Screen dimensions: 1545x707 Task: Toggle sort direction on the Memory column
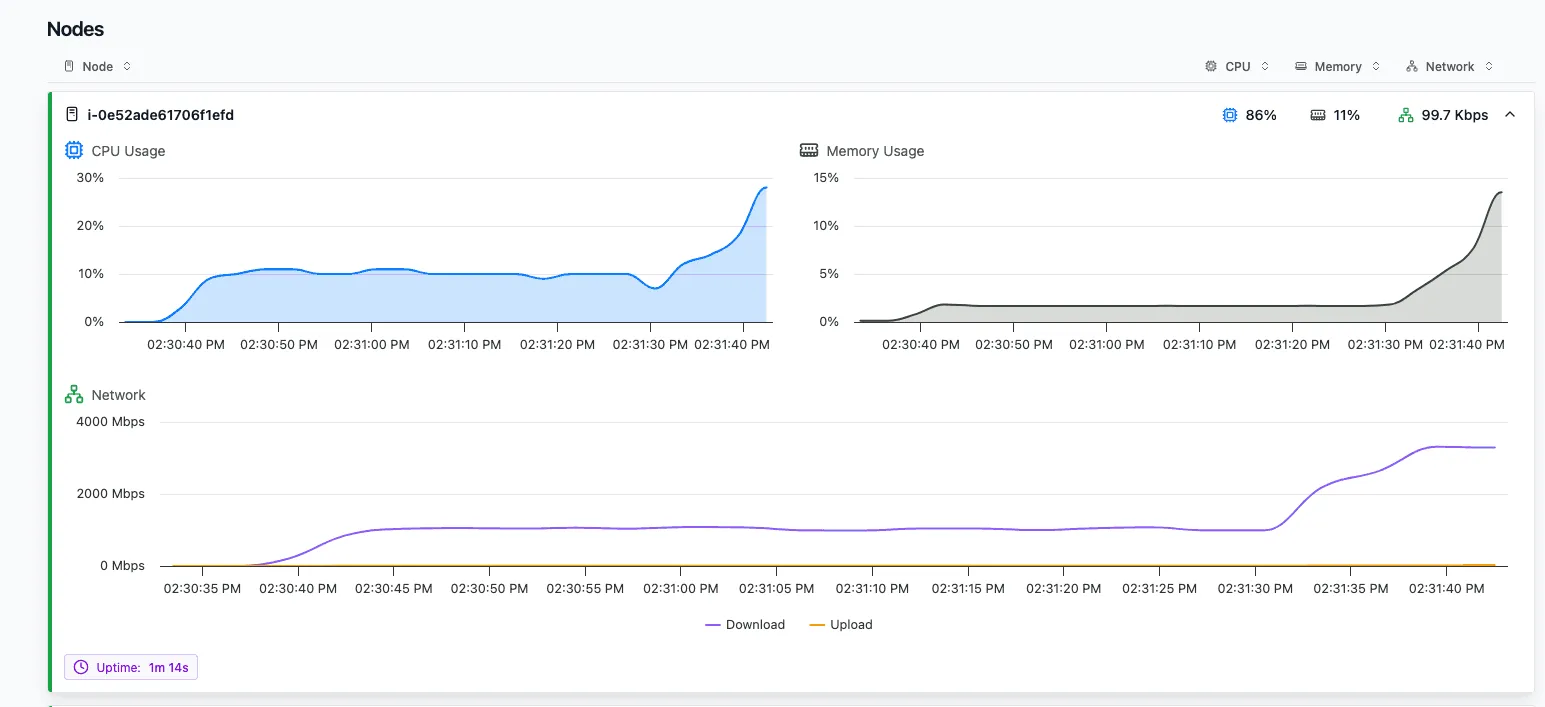pyautogui.click(x=1376, y=66)
